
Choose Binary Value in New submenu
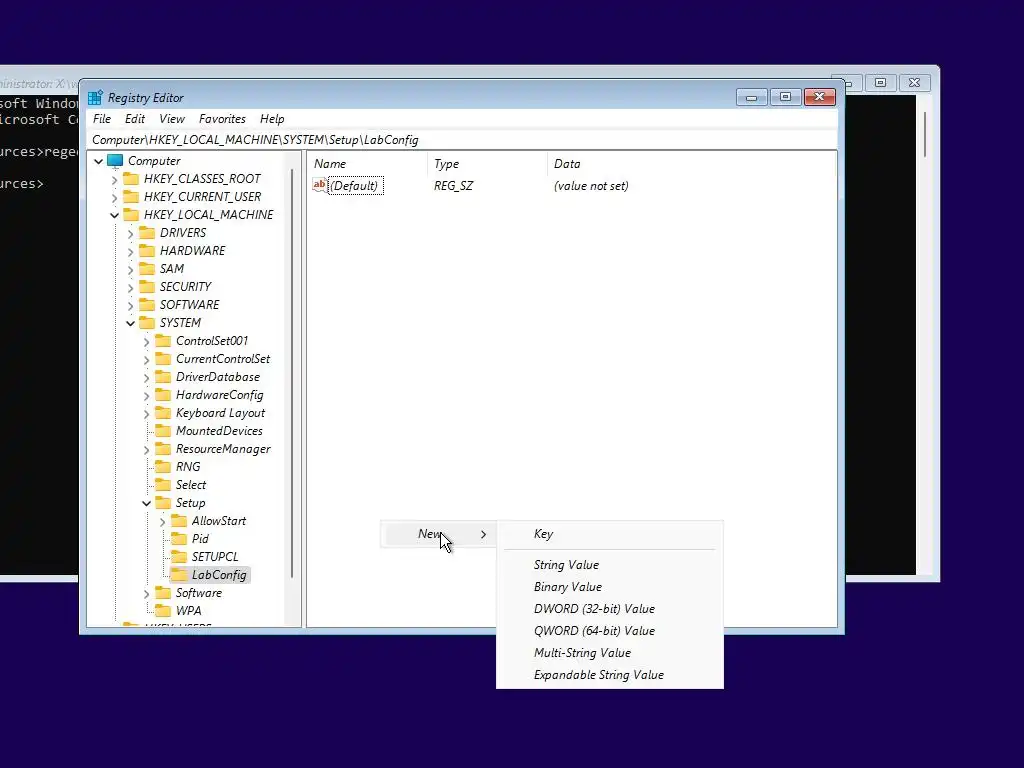[609, 587]
